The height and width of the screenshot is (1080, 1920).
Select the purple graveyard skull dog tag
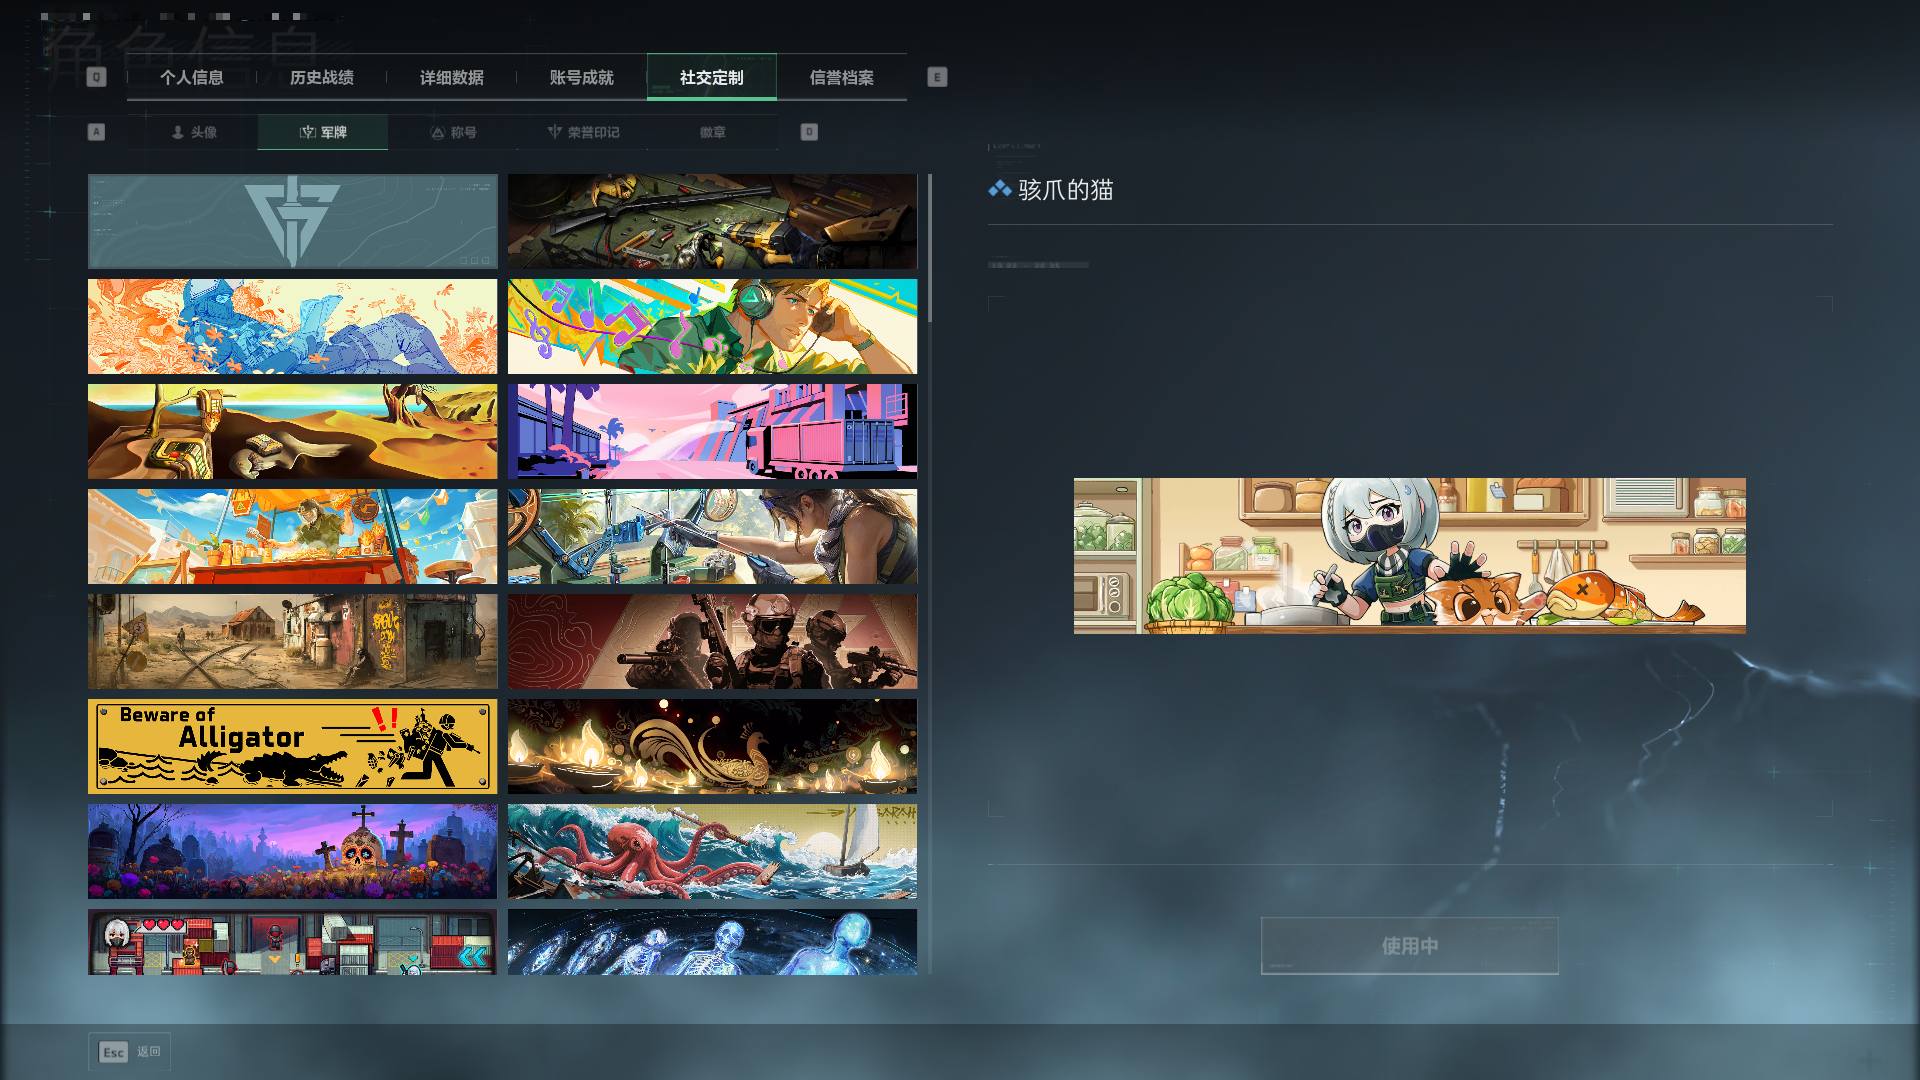292,851
